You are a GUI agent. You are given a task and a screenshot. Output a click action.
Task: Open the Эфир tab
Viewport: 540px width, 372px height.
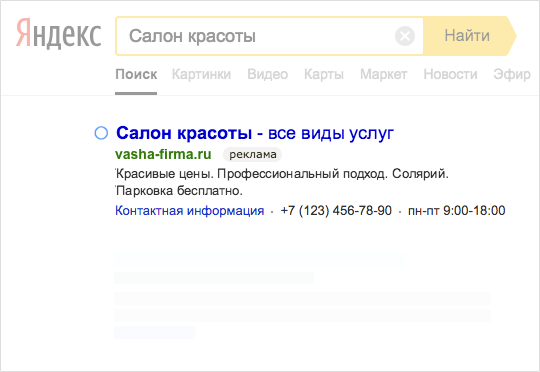(512, 74)
